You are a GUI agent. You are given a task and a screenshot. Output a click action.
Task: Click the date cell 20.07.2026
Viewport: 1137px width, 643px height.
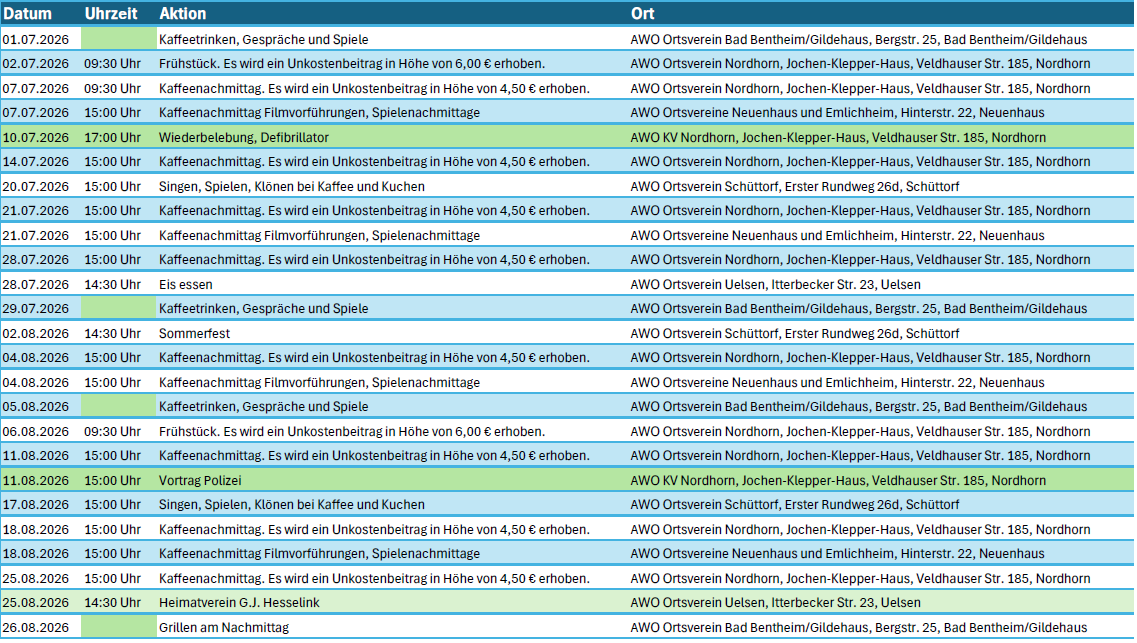click(x=36, y=186)
